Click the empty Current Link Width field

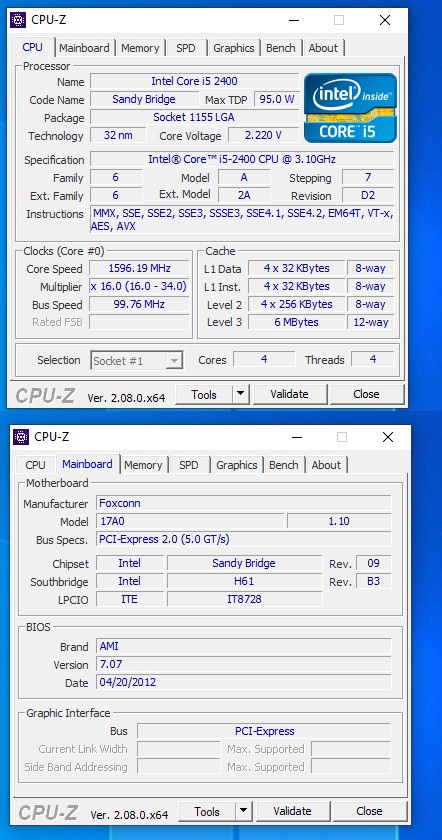178,749
